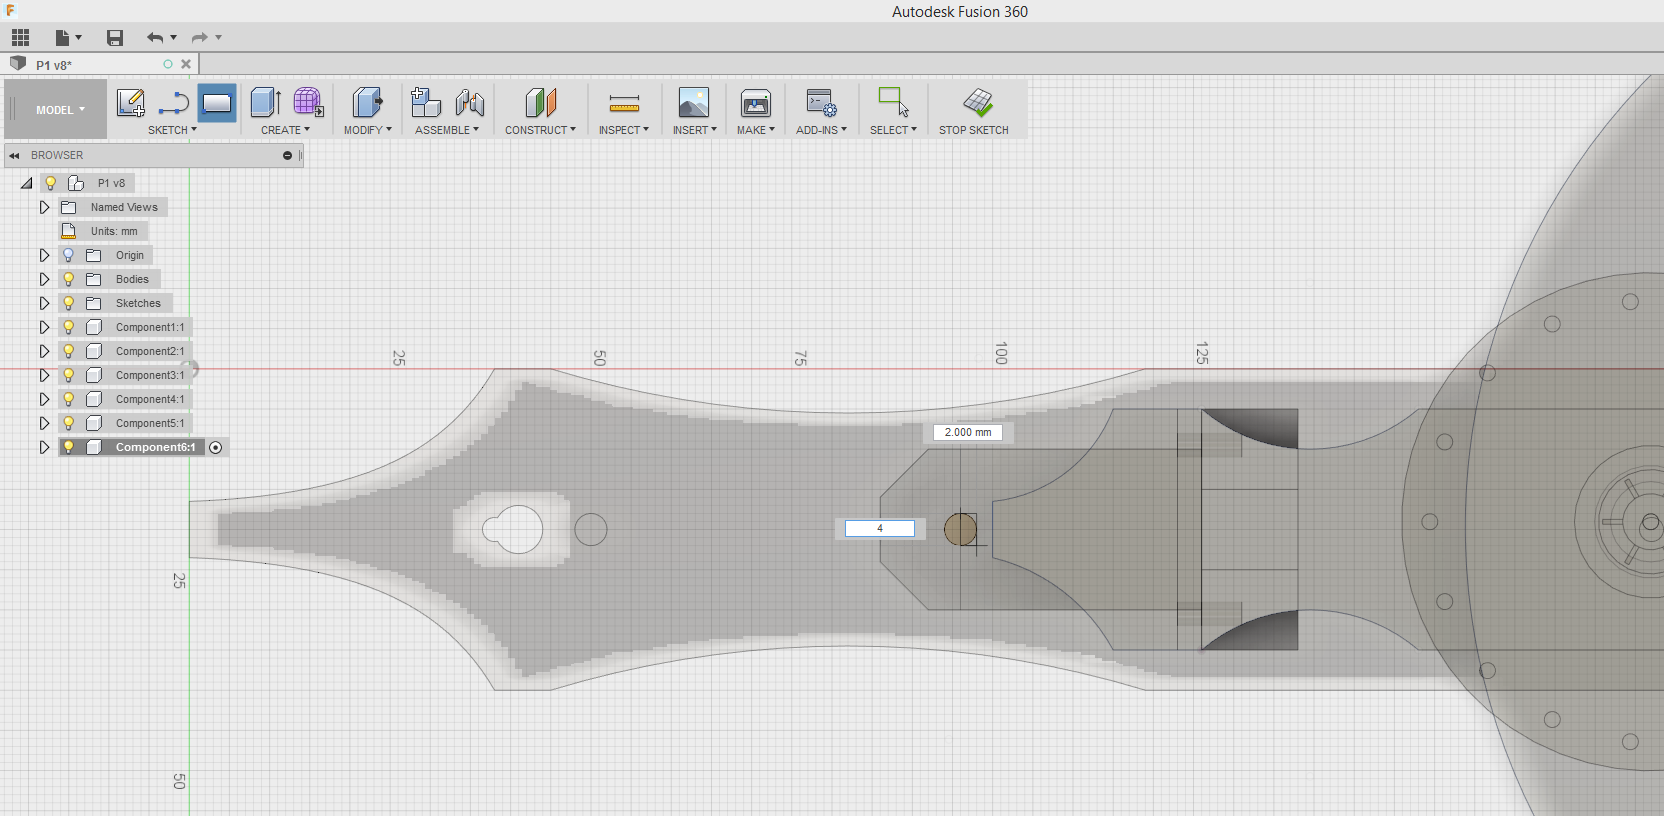Viewport: 1664px width, 816px height.
Task: Select the P1 v8* document tab
Action: [54, 65]
